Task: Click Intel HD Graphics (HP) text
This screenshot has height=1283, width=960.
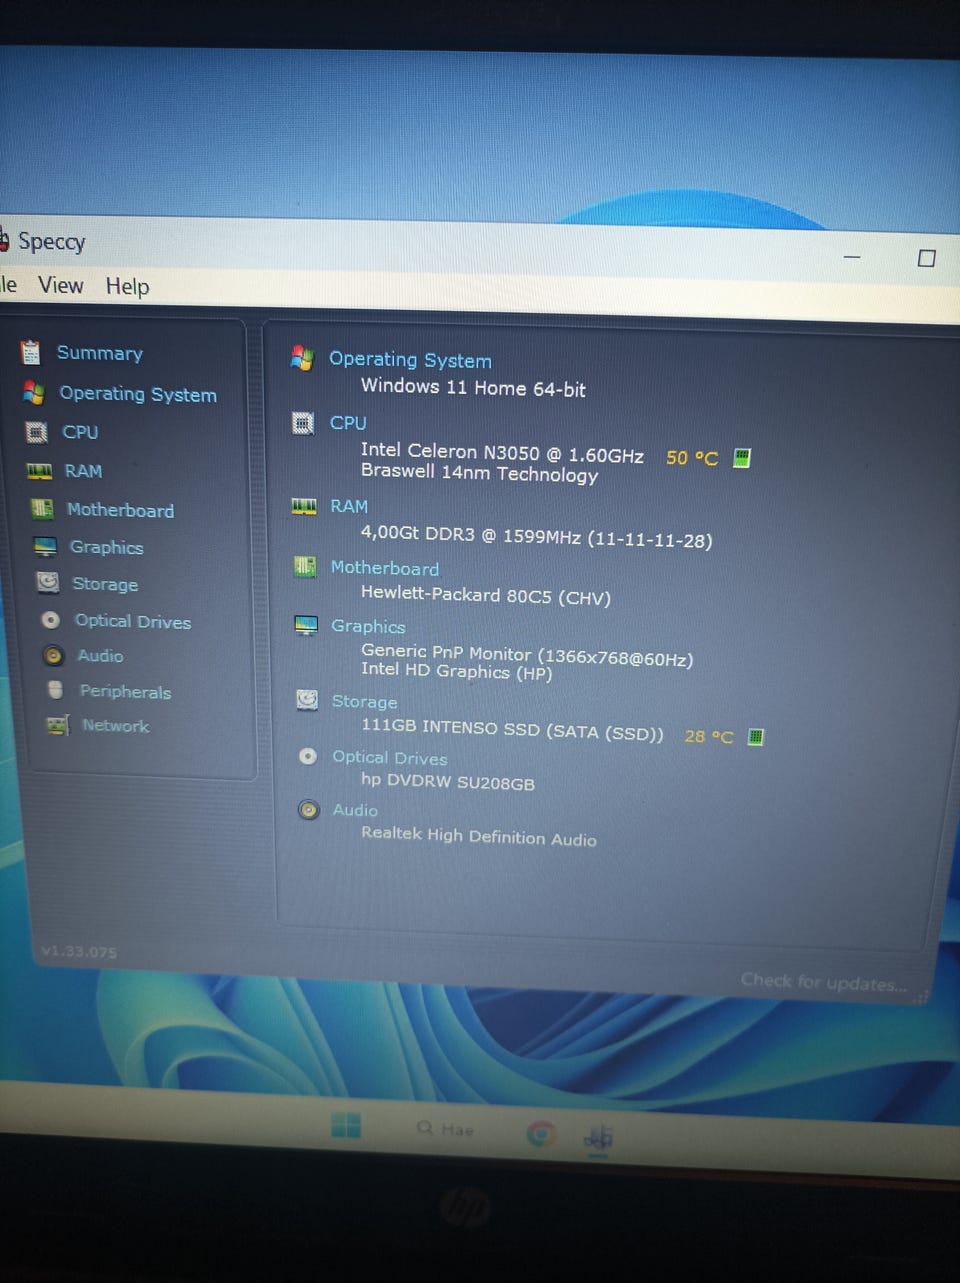Action: (456, 671)
